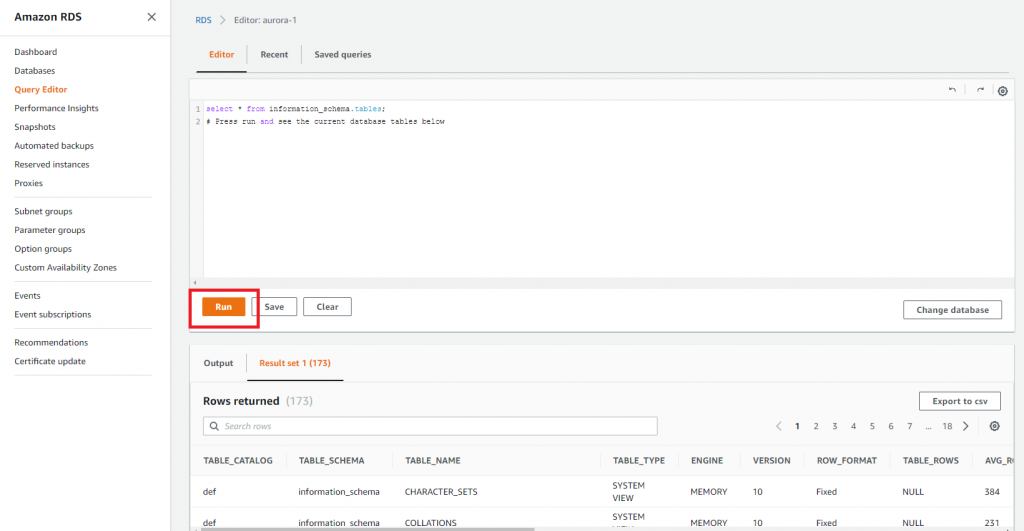Switch to the Recent tab
Image resolution: width=1024 pixels, height=531 pixels.
click(x=274, y=55)
